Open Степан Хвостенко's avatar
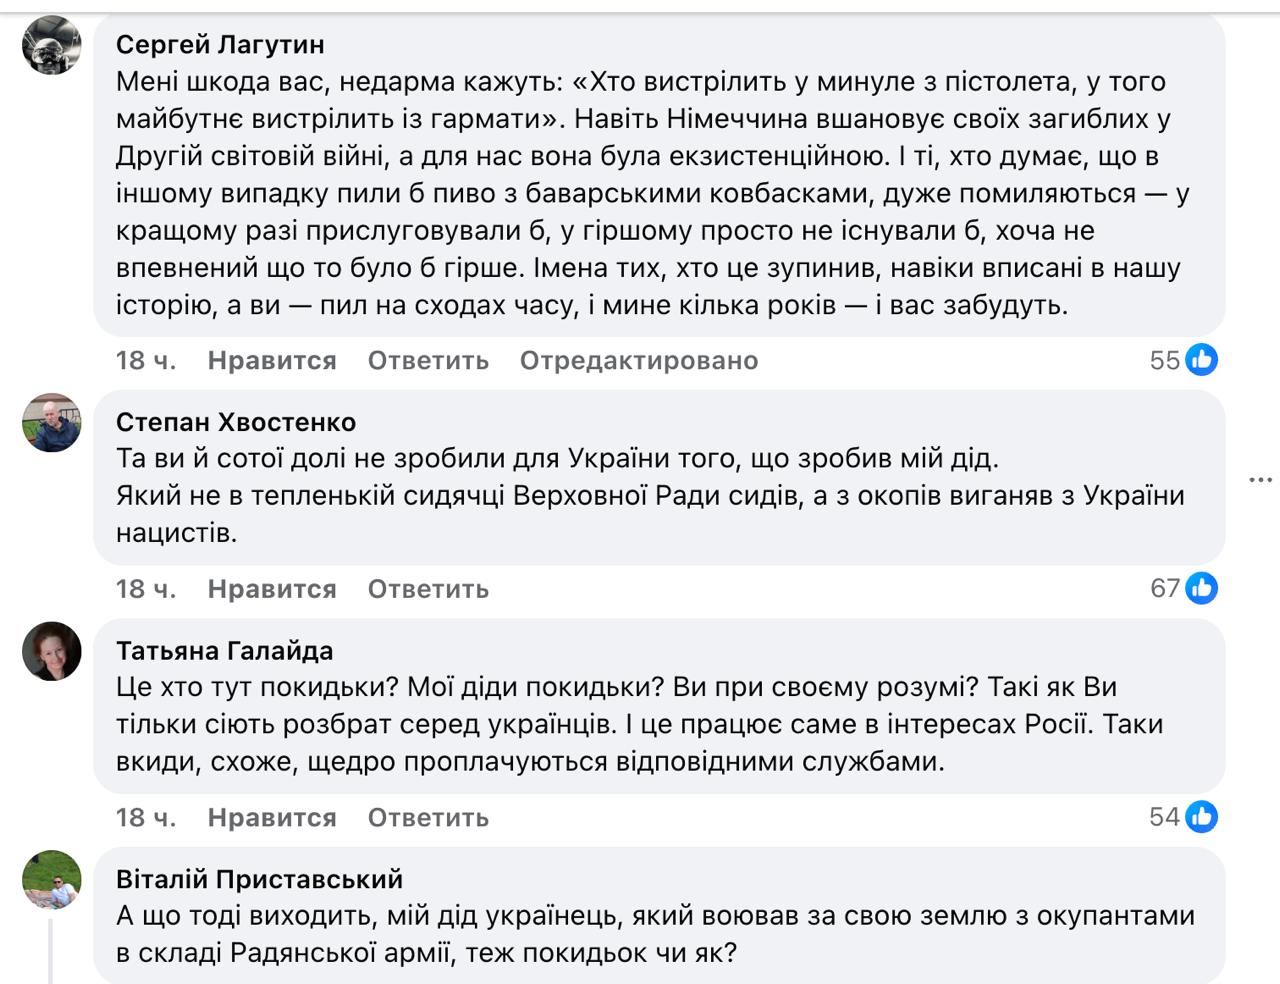 point(51,423)
